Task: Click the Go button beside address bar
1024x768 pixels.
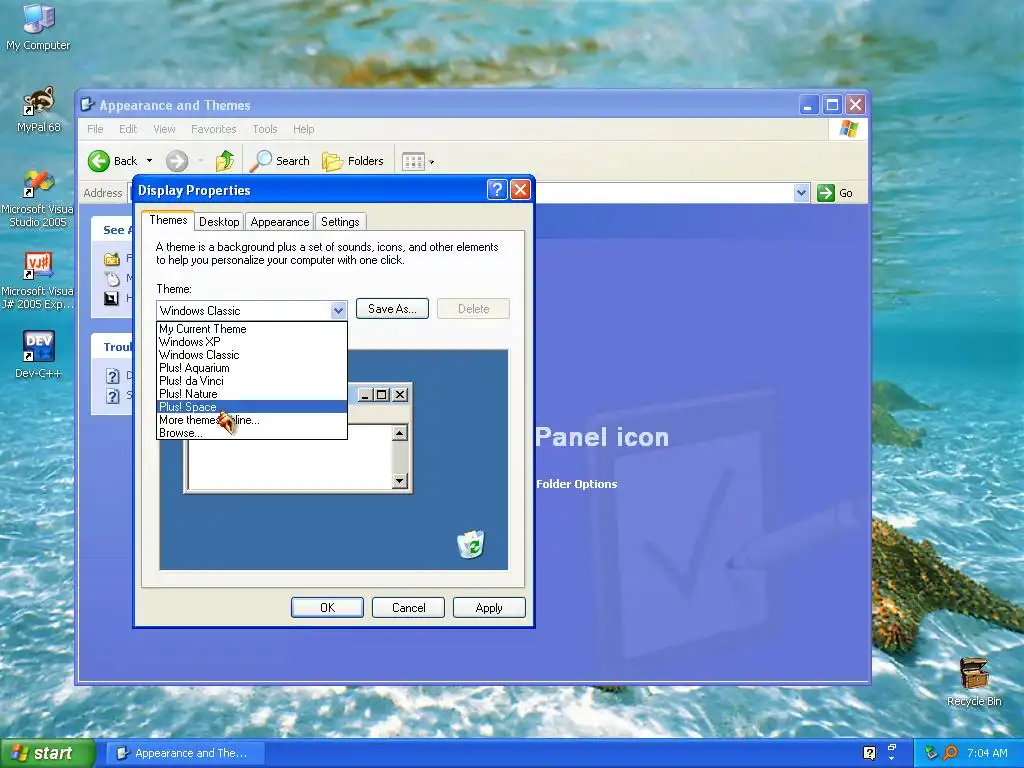Action: 835,193
